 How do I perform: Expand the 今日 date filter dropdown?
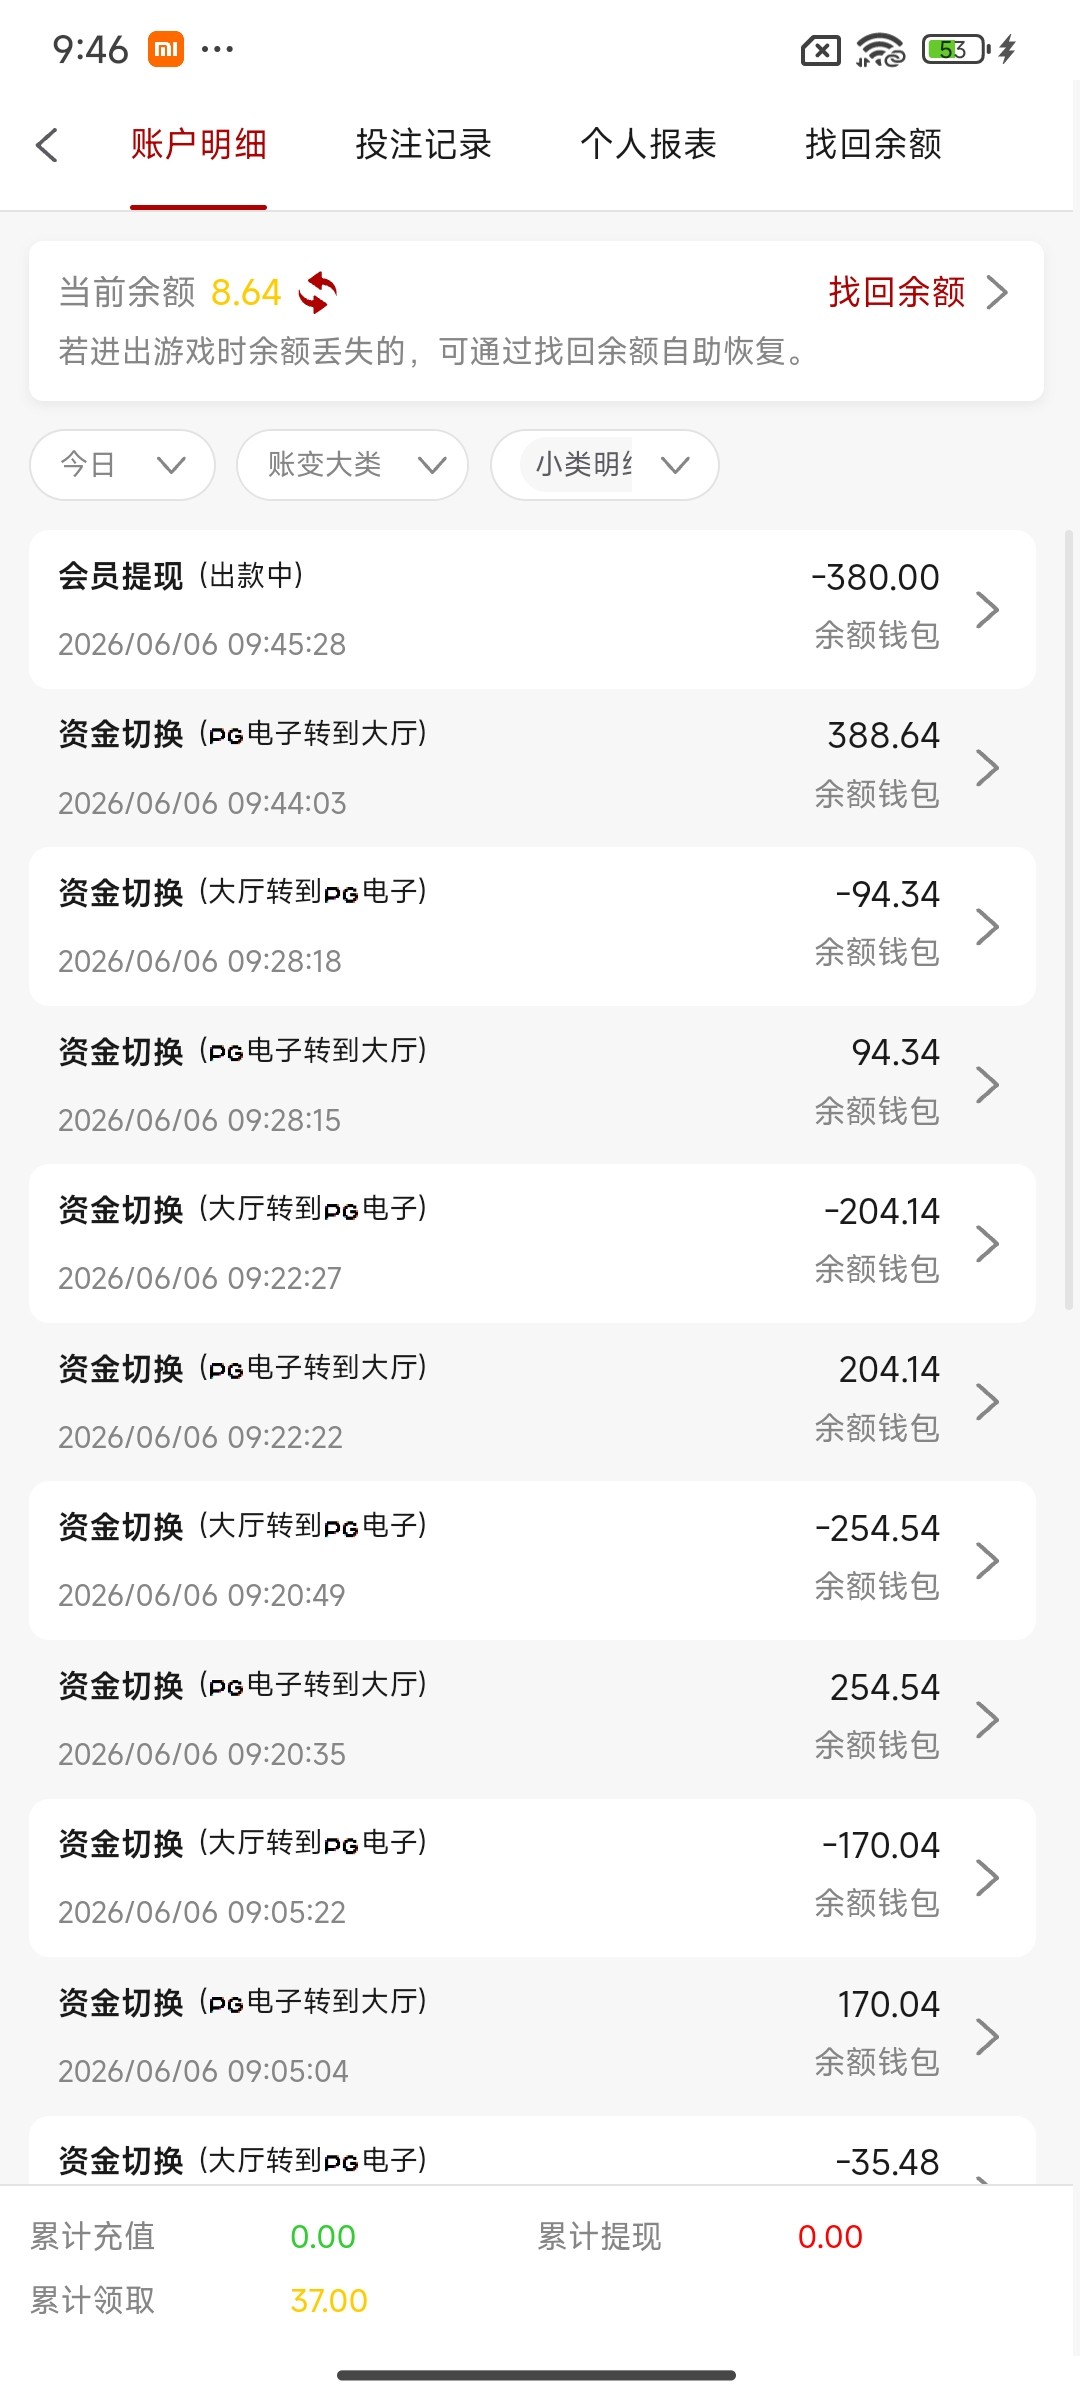[x=122, y=465]
